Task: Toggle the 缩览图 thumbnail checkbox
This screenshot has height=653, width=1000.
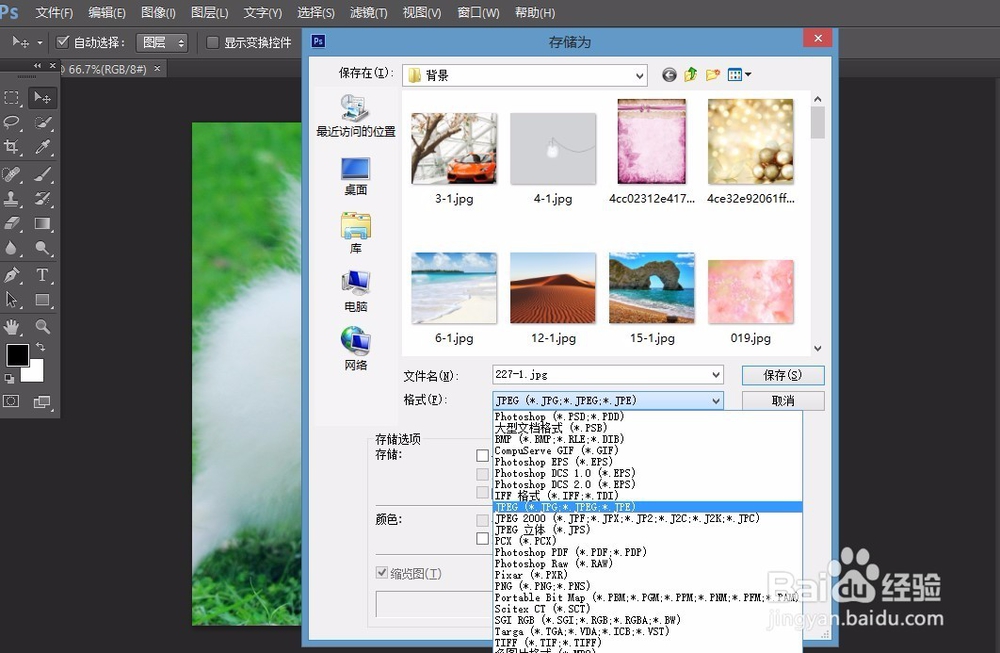Action: point(382,573)
